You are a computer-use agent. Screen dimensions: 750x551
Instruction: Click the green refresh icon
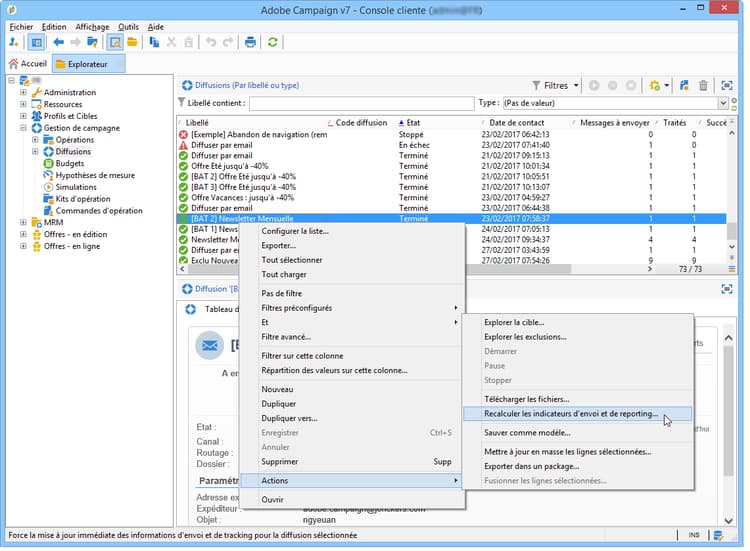pyautogui.click(x=273, y=42)
